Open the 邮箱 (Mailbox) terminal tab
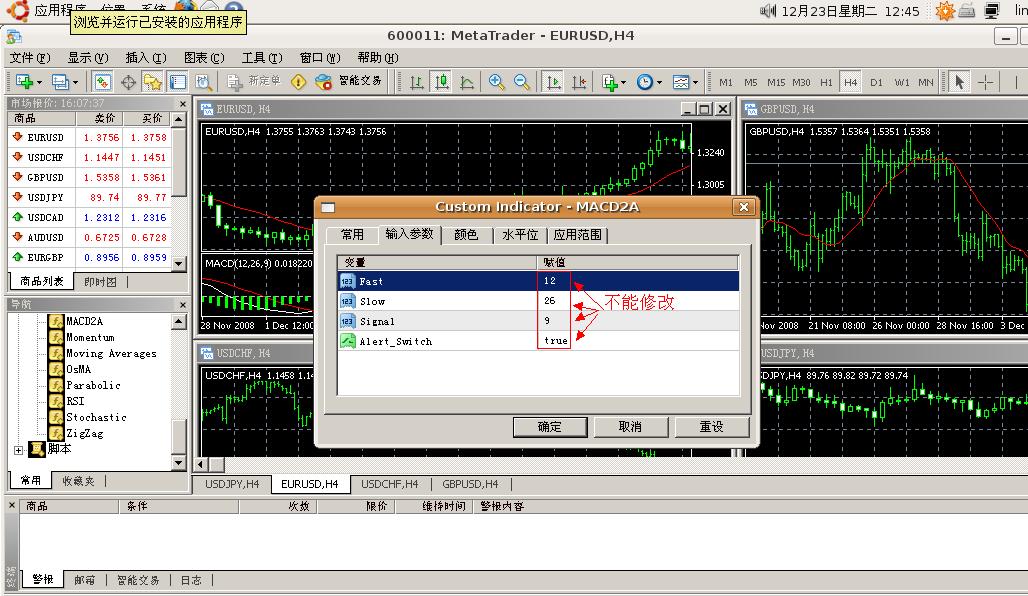Image resolution: width=1028 pixels, height=596 pixels. [85, 580]
